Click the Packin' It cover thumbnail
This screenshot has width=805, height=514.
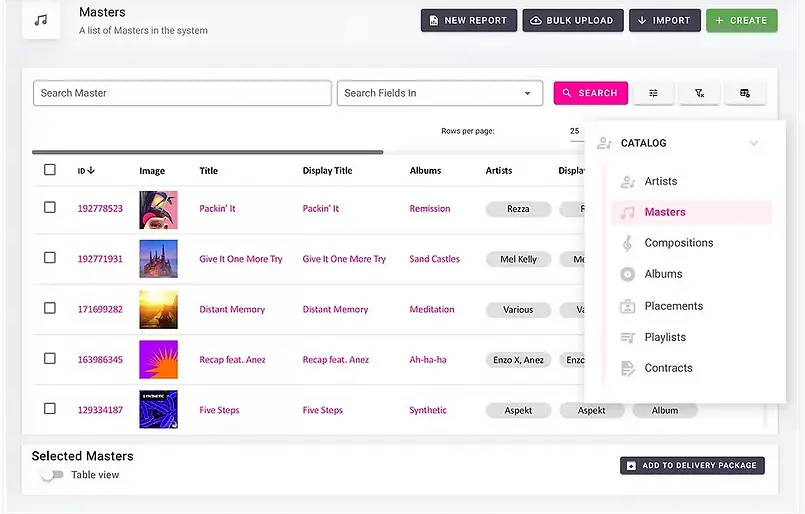click(159, 210)
